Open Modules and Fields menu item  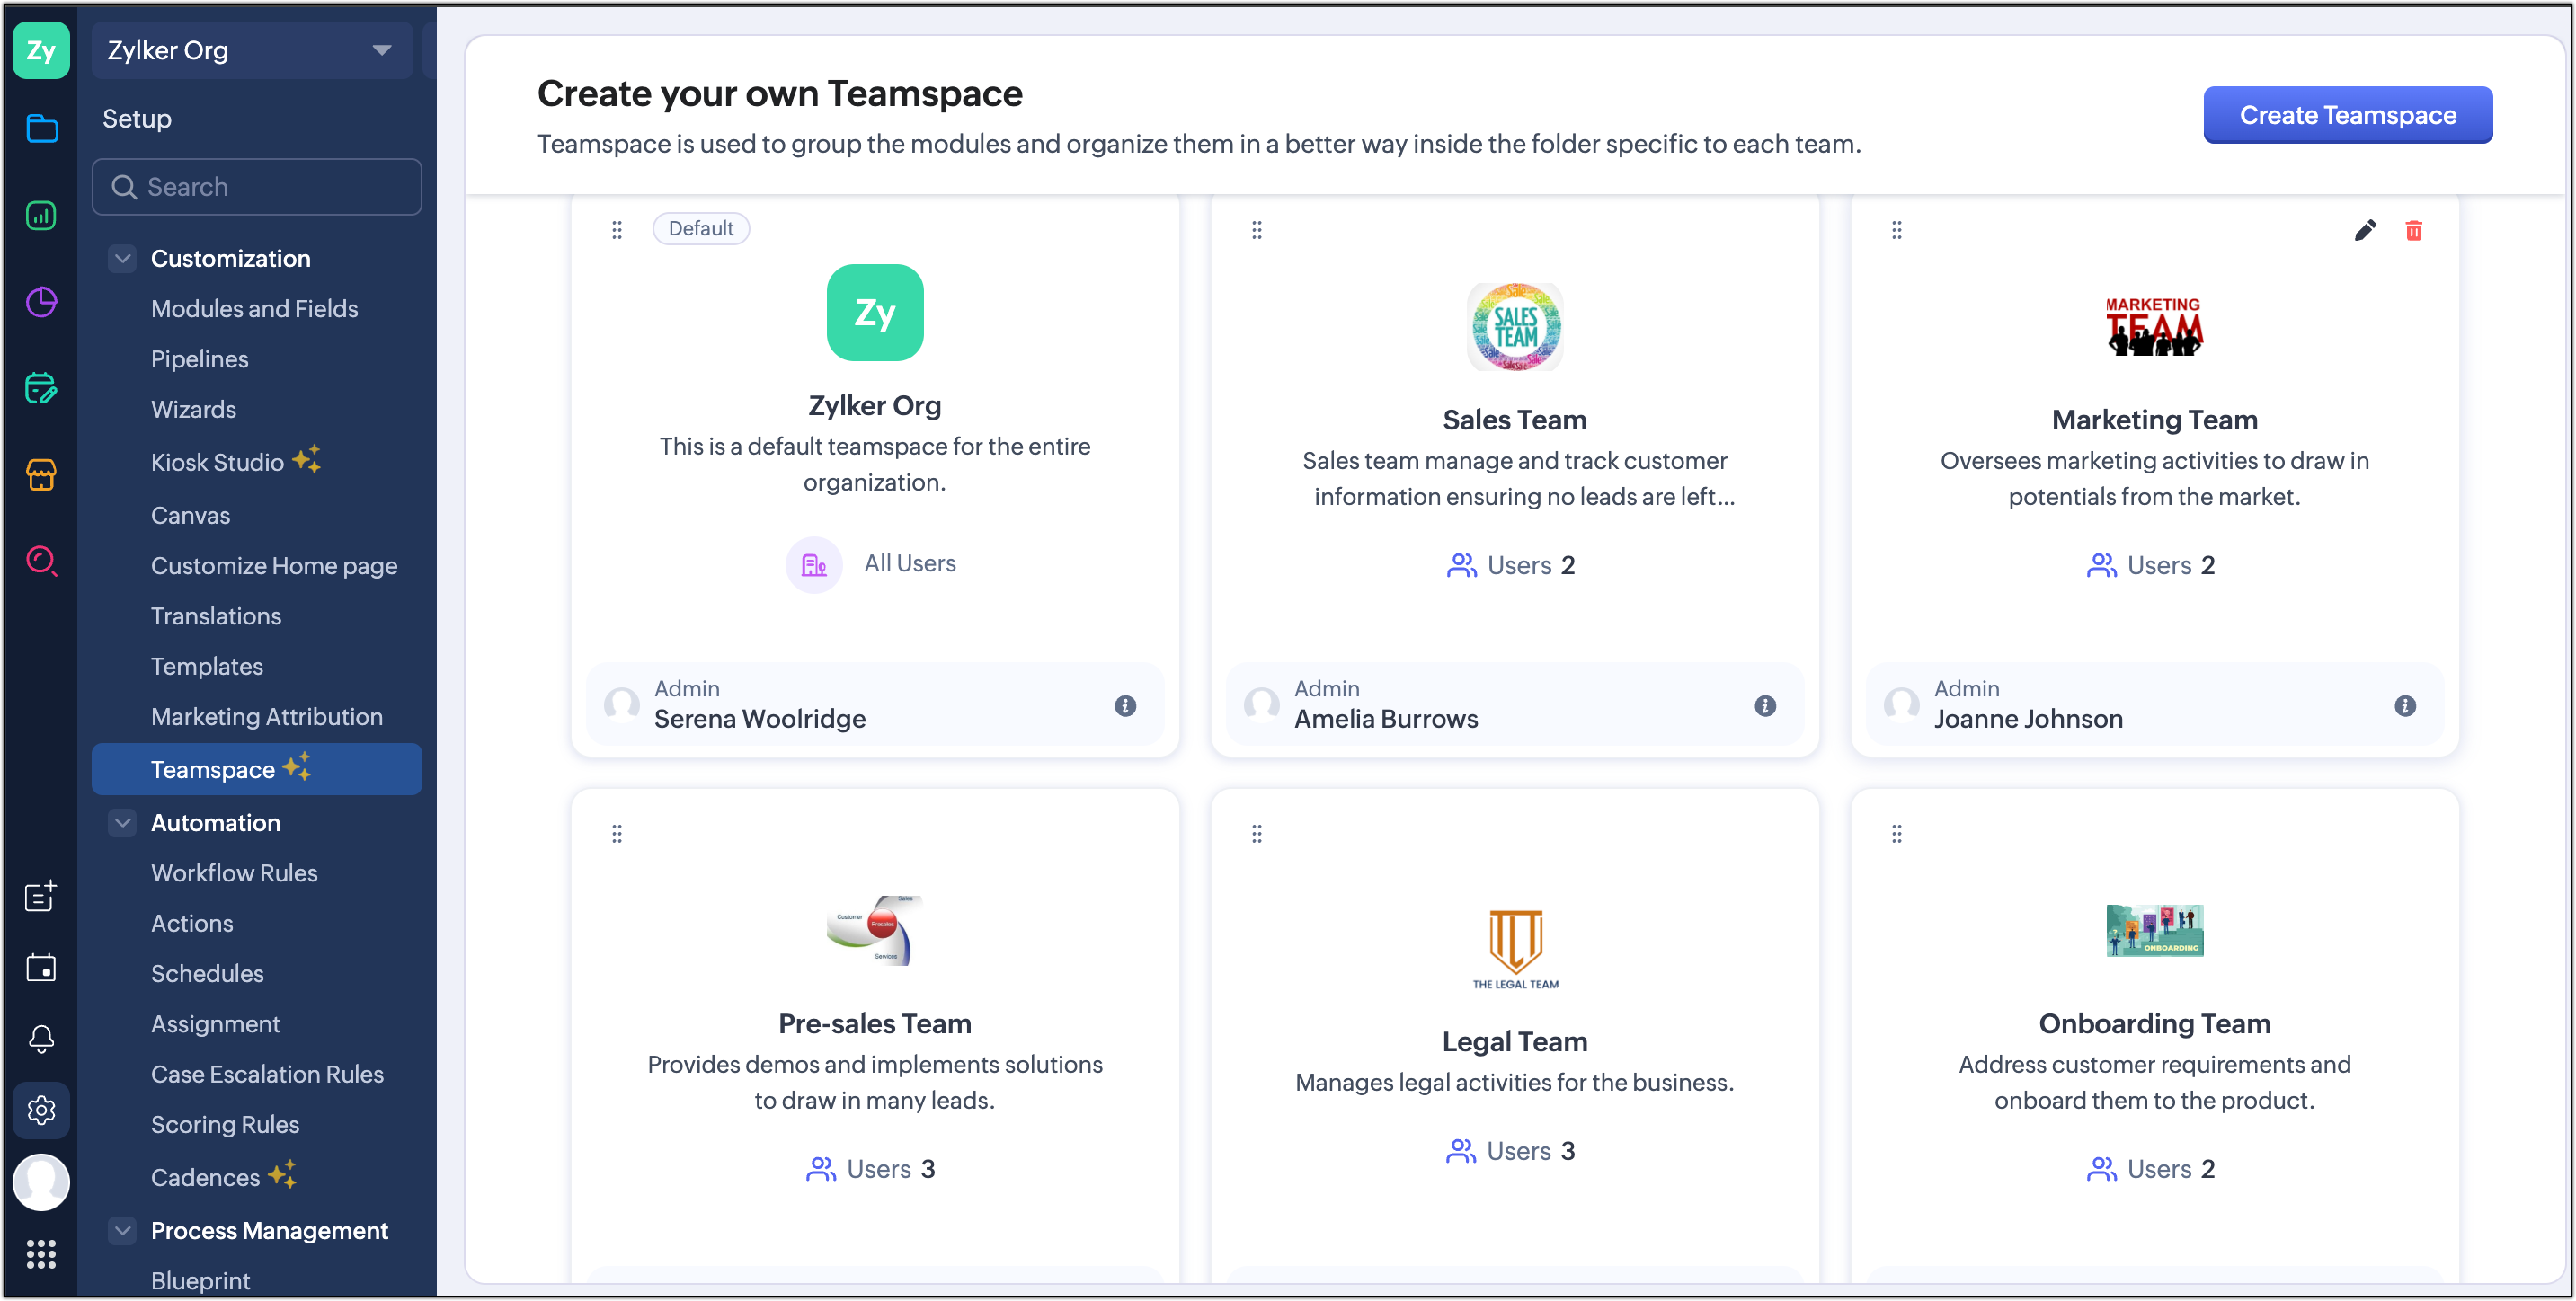pos(254,309)
